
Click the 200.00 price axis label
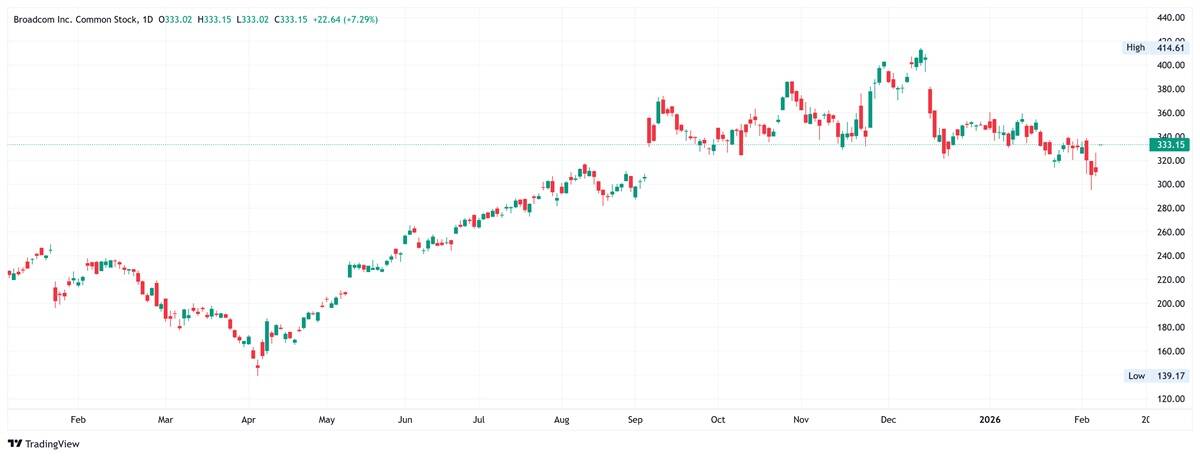pos(1170,304)
